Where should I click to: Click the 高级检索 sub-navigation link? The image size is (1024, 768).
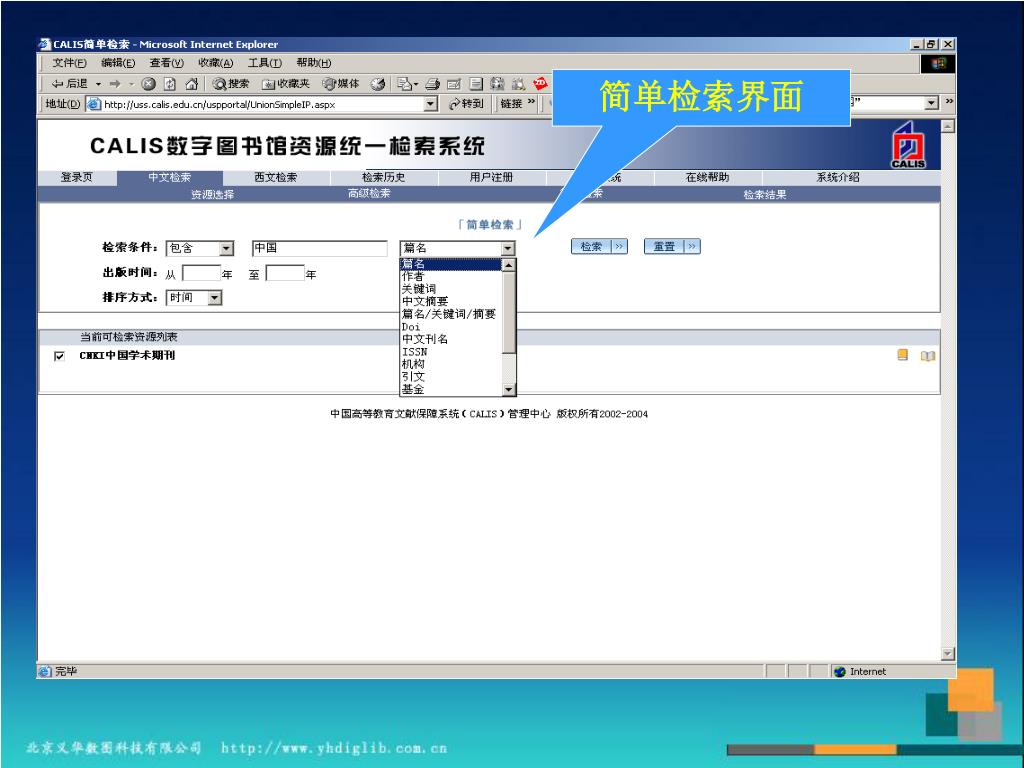(369, 194)
